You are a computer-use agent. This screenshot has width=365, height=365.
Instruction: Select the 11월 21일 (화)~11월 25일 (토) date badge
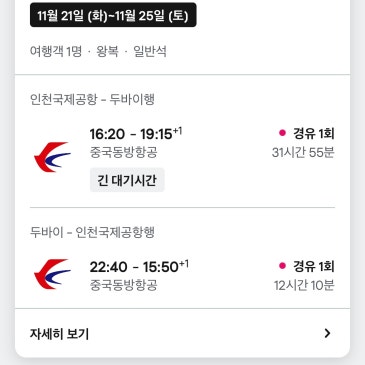(113, 15)
